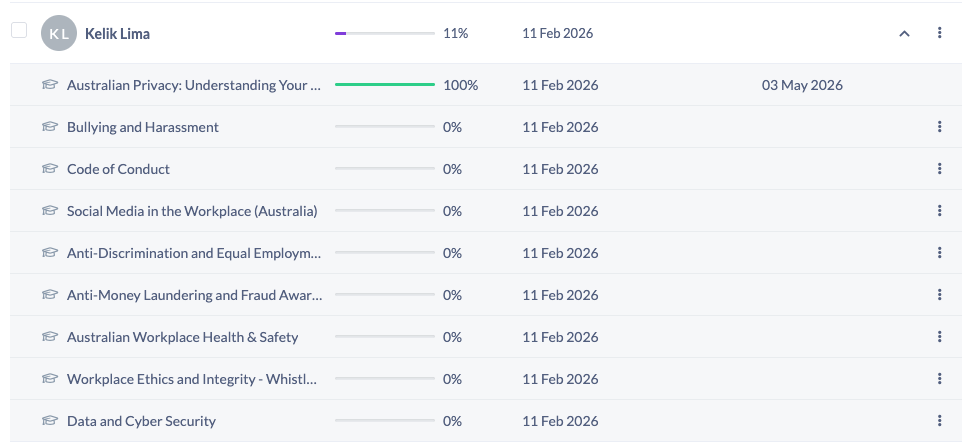Viewport: 972px width, 444px height.
Task: Click the KL avatar circle
Action: (x=59, y=33)
